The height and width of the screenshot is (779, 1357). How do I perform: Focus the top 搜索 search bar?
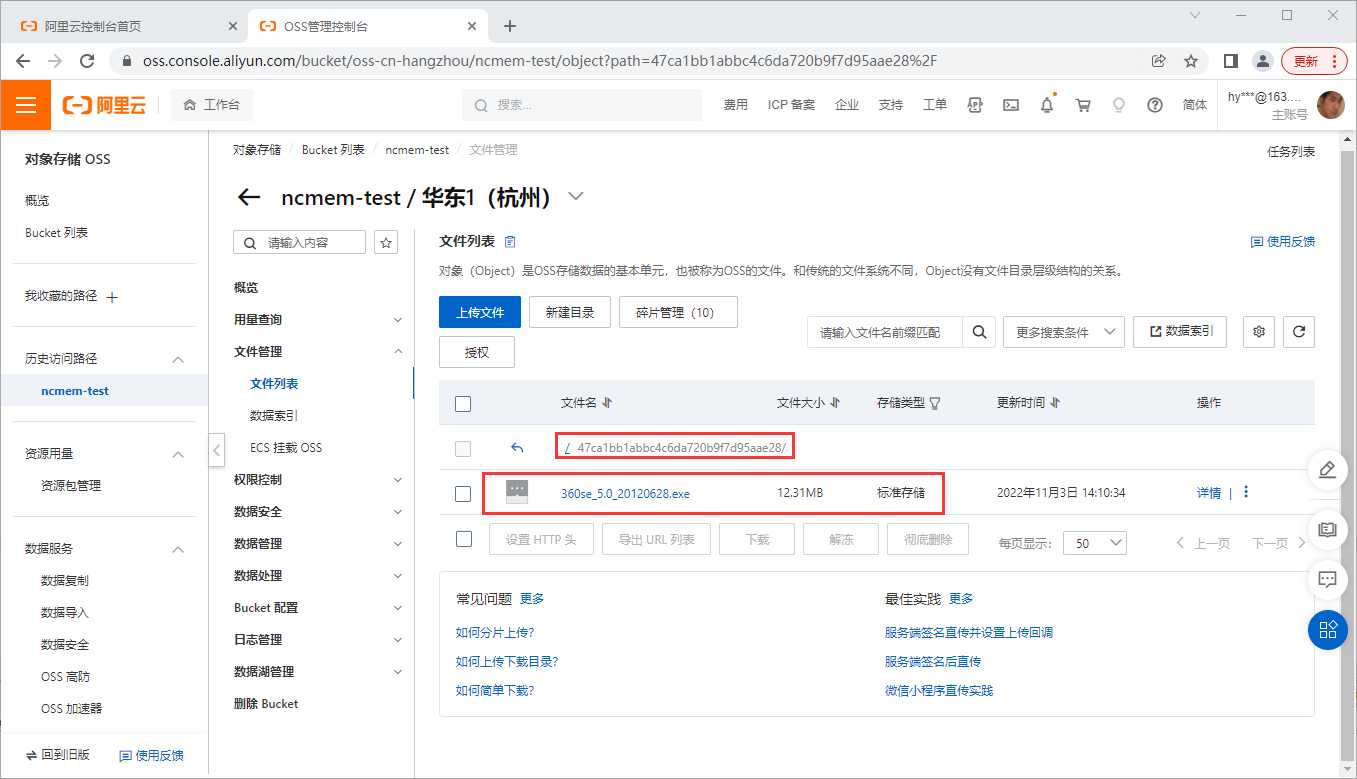click(582, 105)
